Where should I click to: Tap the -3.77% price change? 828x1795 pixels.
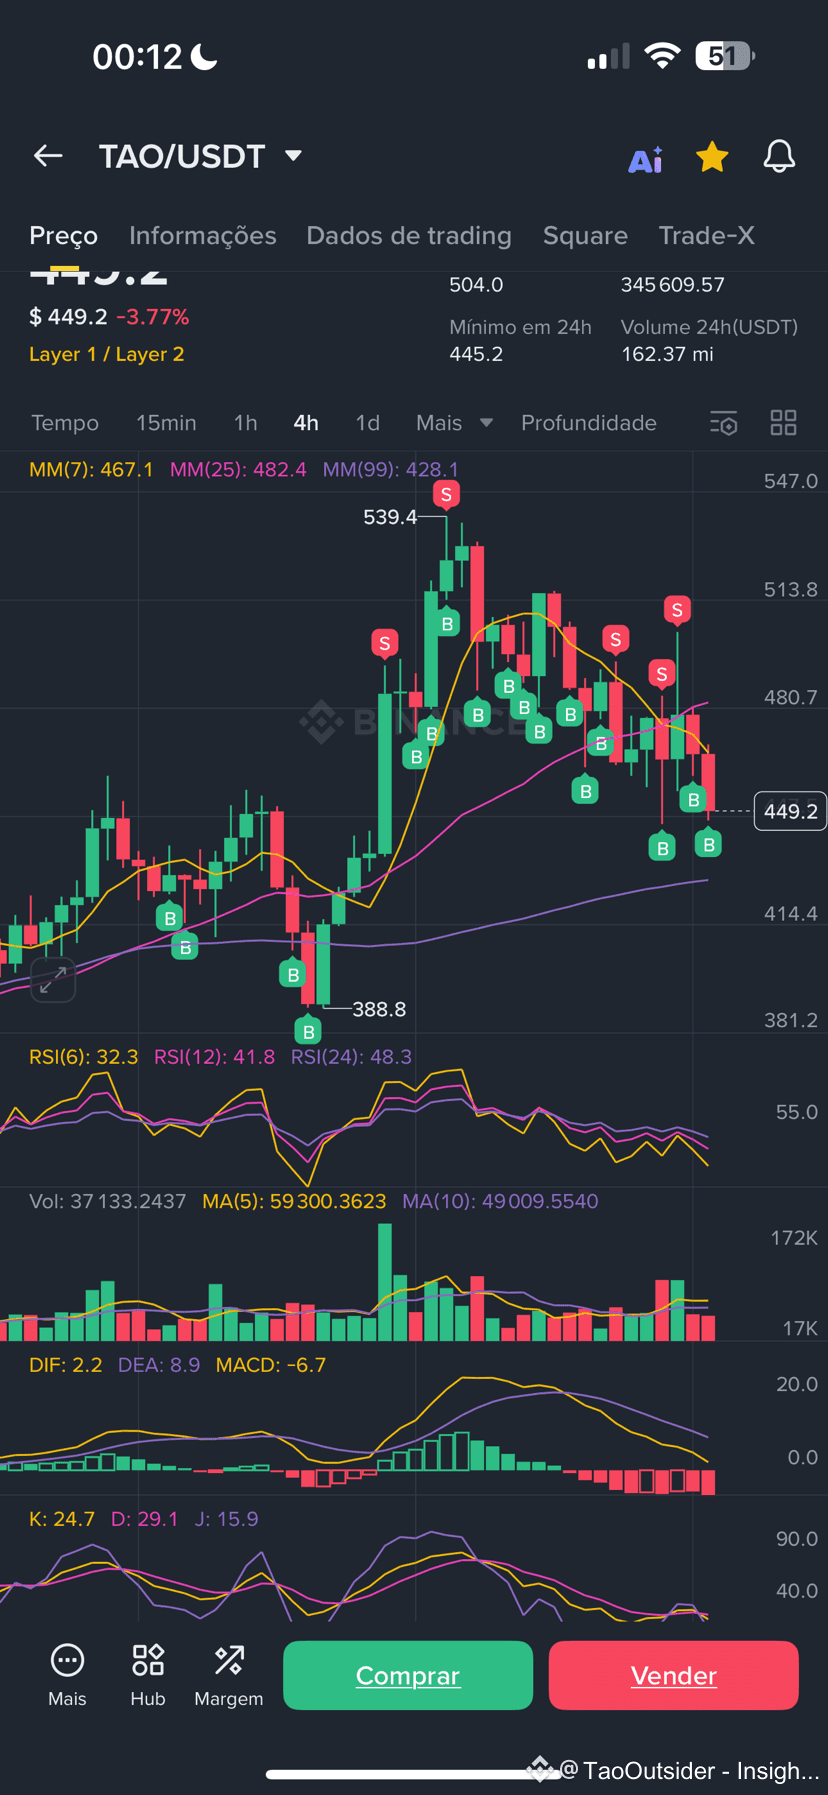(152, 317)
